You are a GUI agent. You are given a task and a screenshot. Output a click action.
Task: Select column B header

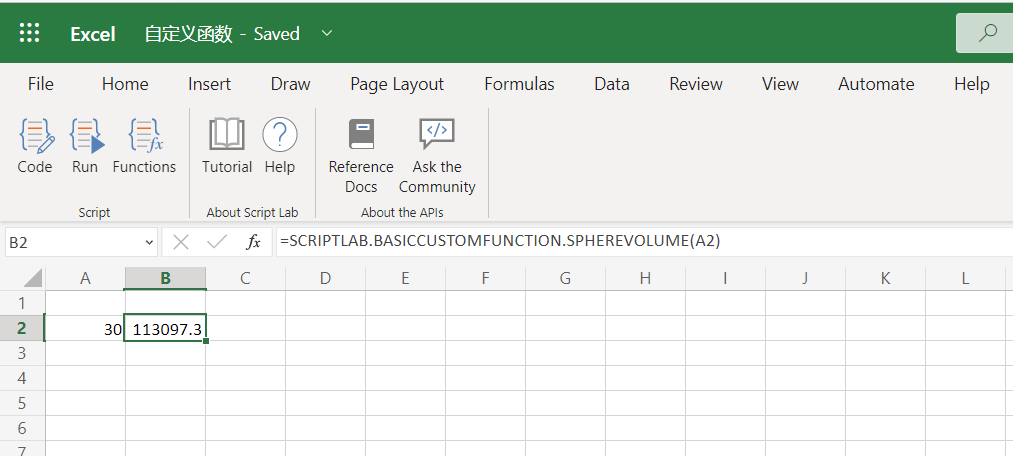(165, 278)
